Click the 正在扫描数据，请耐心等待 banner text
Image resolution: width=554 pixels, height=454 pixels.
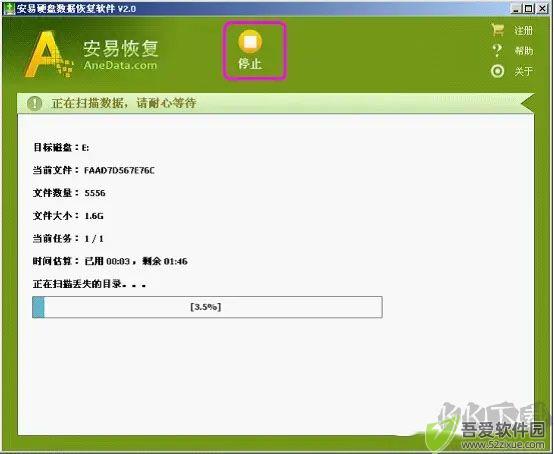[124, 103]
